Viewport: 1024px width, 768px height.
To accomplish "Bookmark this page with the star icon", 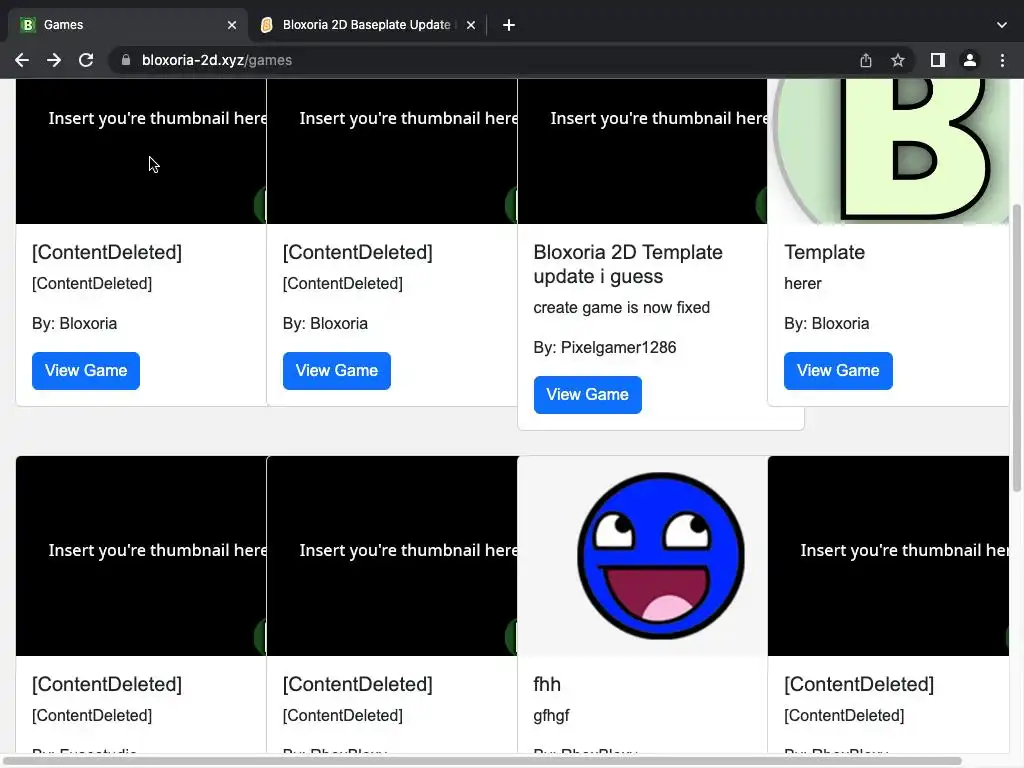I will (898, 60).
